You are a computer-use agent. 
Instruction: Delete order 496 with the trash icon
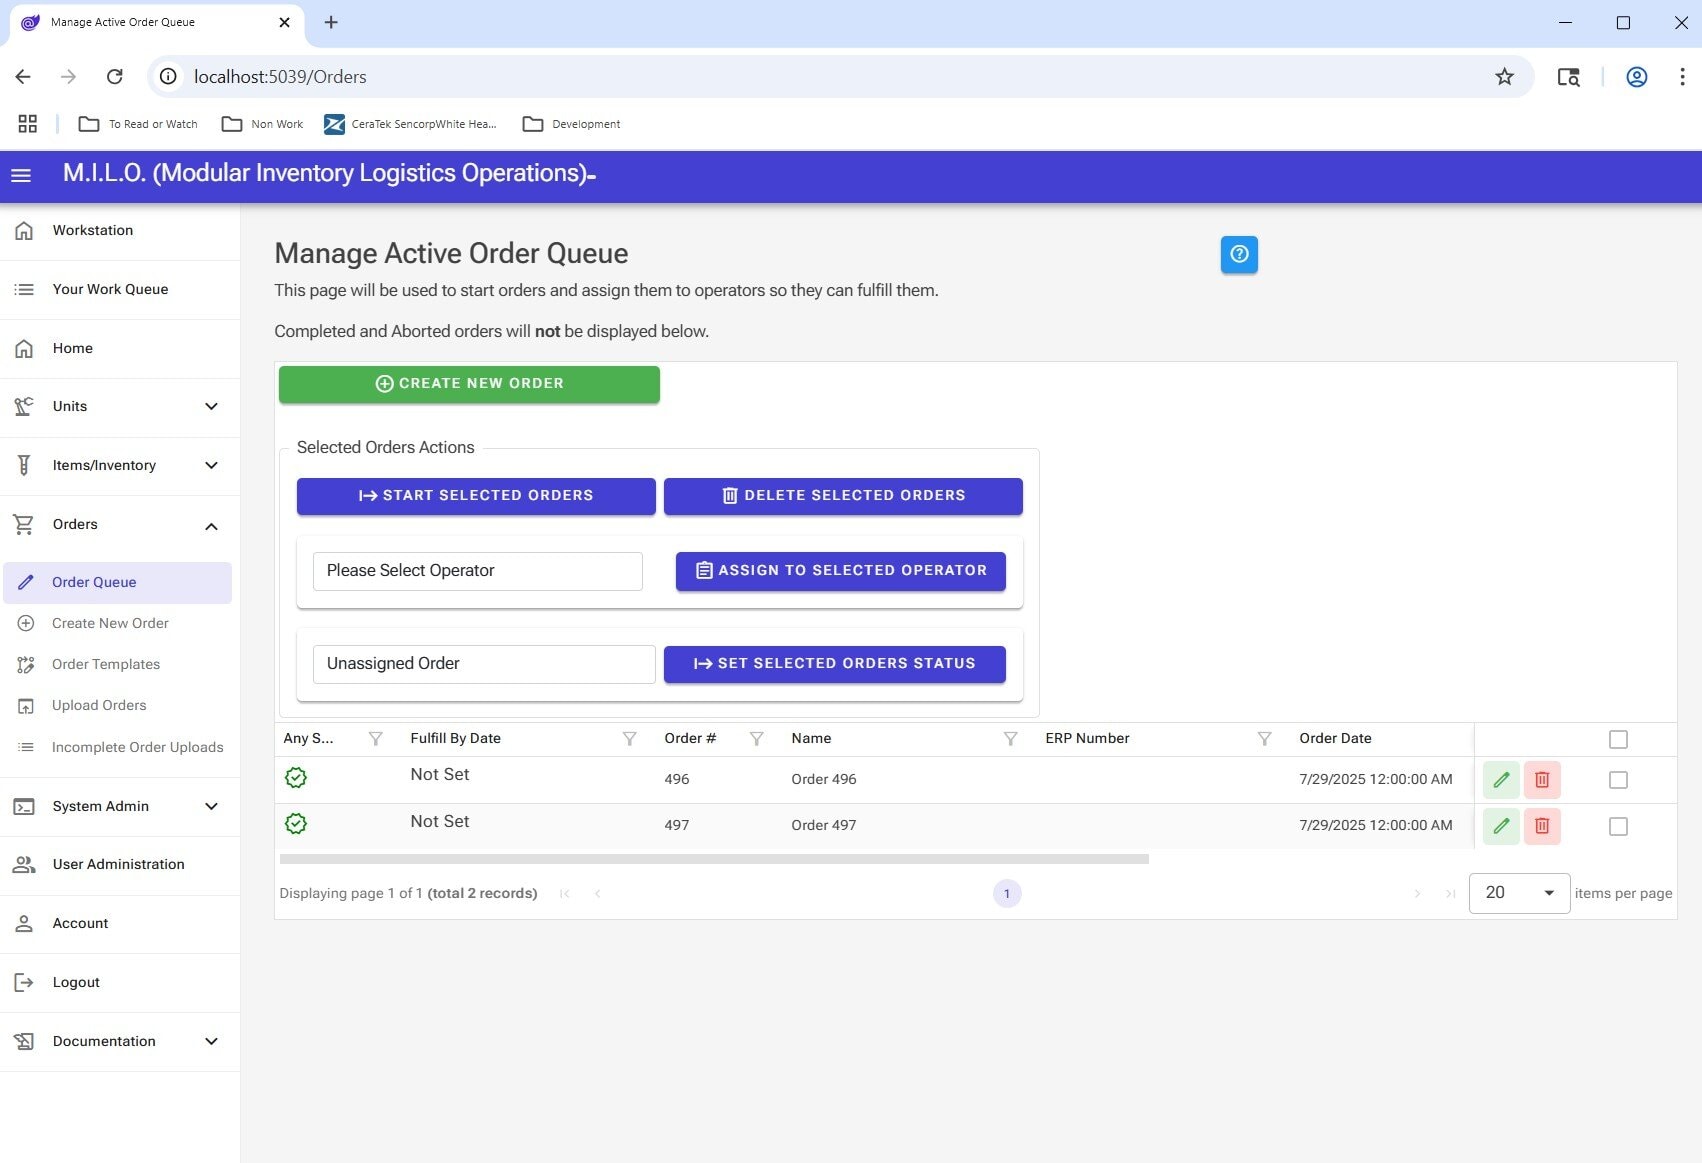pos(1542,780)
